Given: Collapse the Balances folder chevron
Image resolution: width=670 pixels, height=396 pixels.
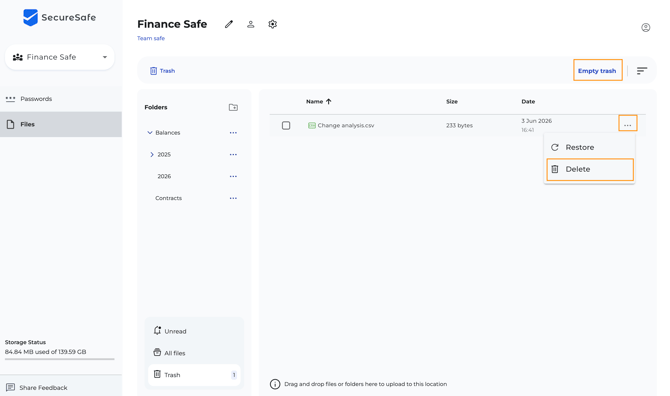Looking at the screenshot, I should [150, 133].
